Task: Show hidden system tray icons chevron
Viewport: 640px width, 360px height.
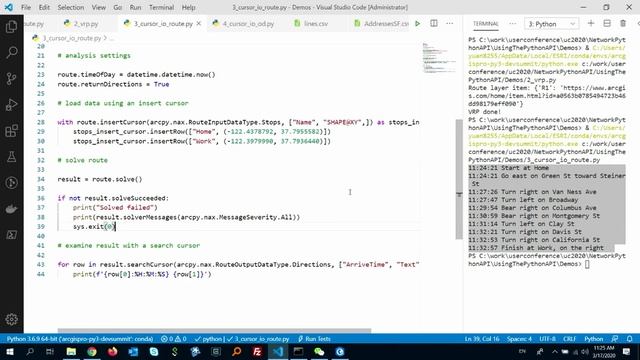Action: pyautogui.click(x=554, y=351)
